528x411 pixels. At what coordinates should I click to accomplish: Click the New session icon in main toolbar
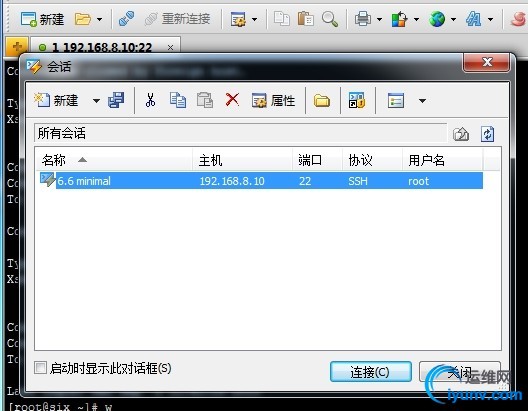click(x=29, y=19)
